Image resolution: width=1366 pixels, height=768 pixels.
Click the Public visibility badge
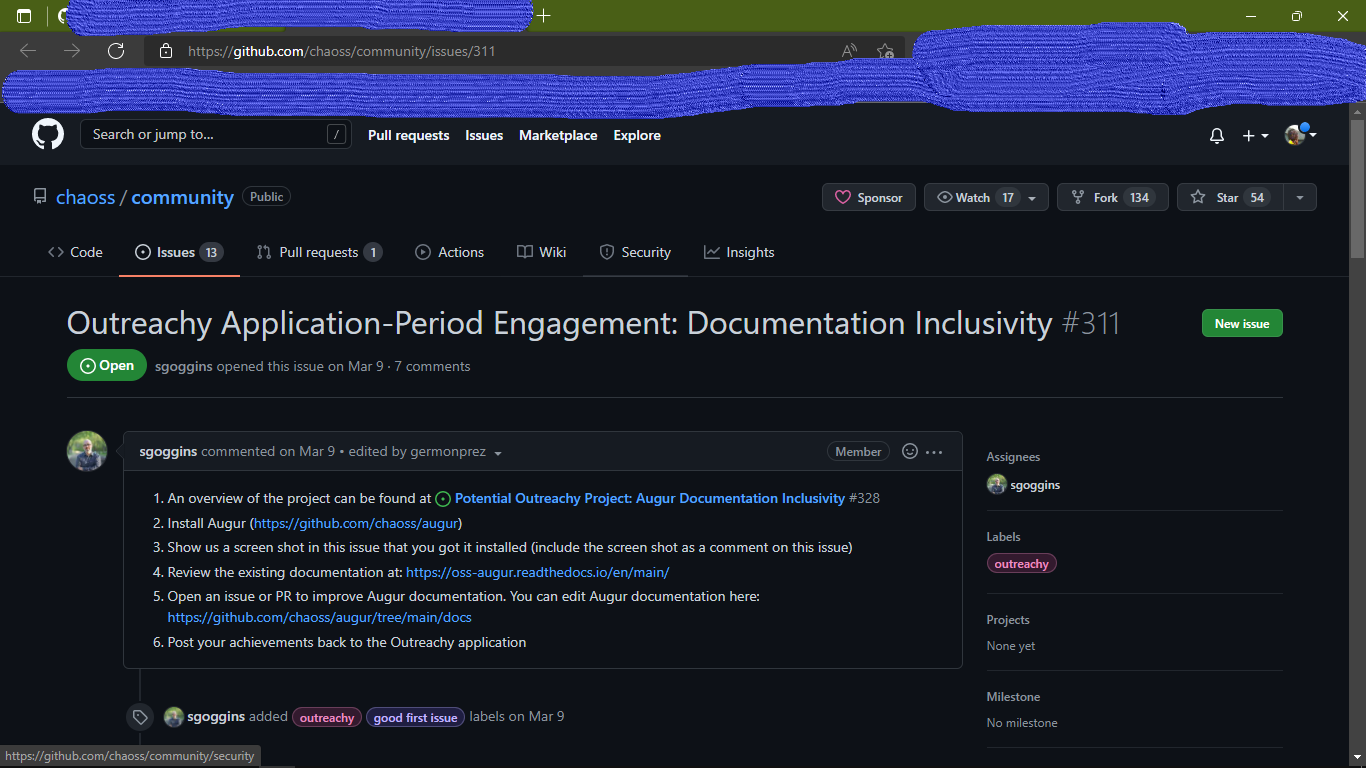tap(266, 197)
